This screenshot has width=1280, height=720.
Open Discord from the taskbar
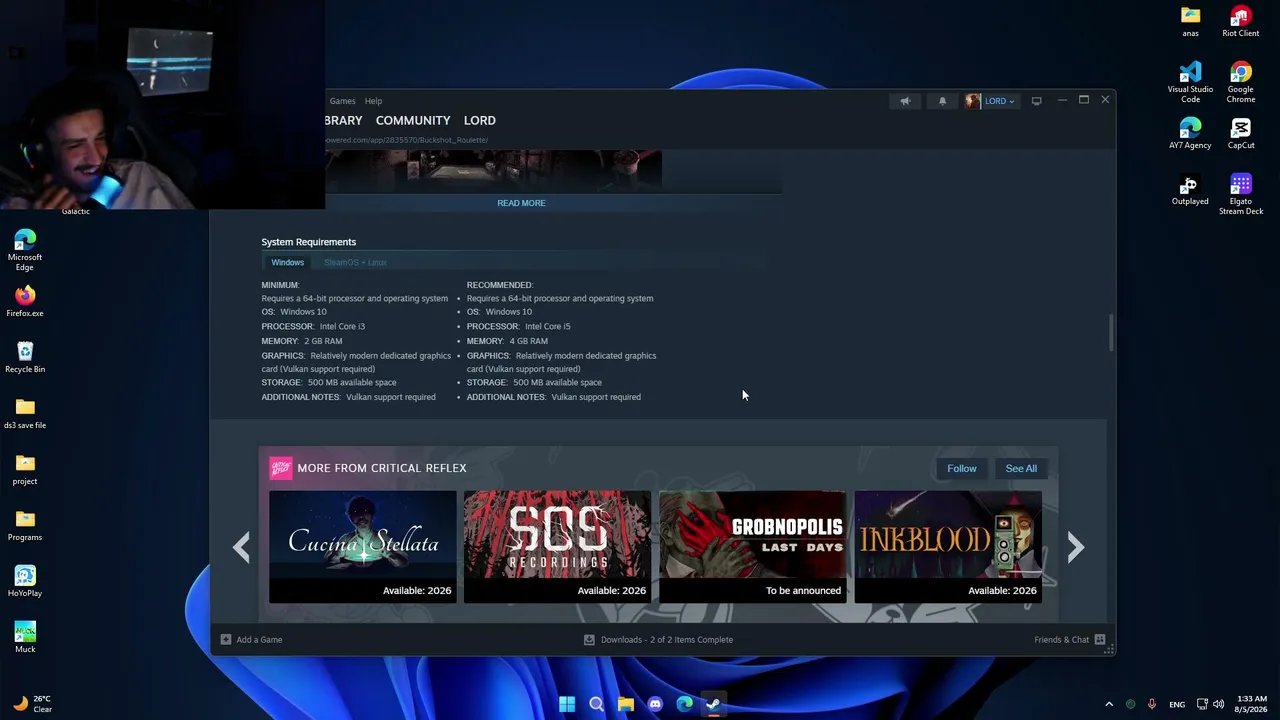coord(655,704)
